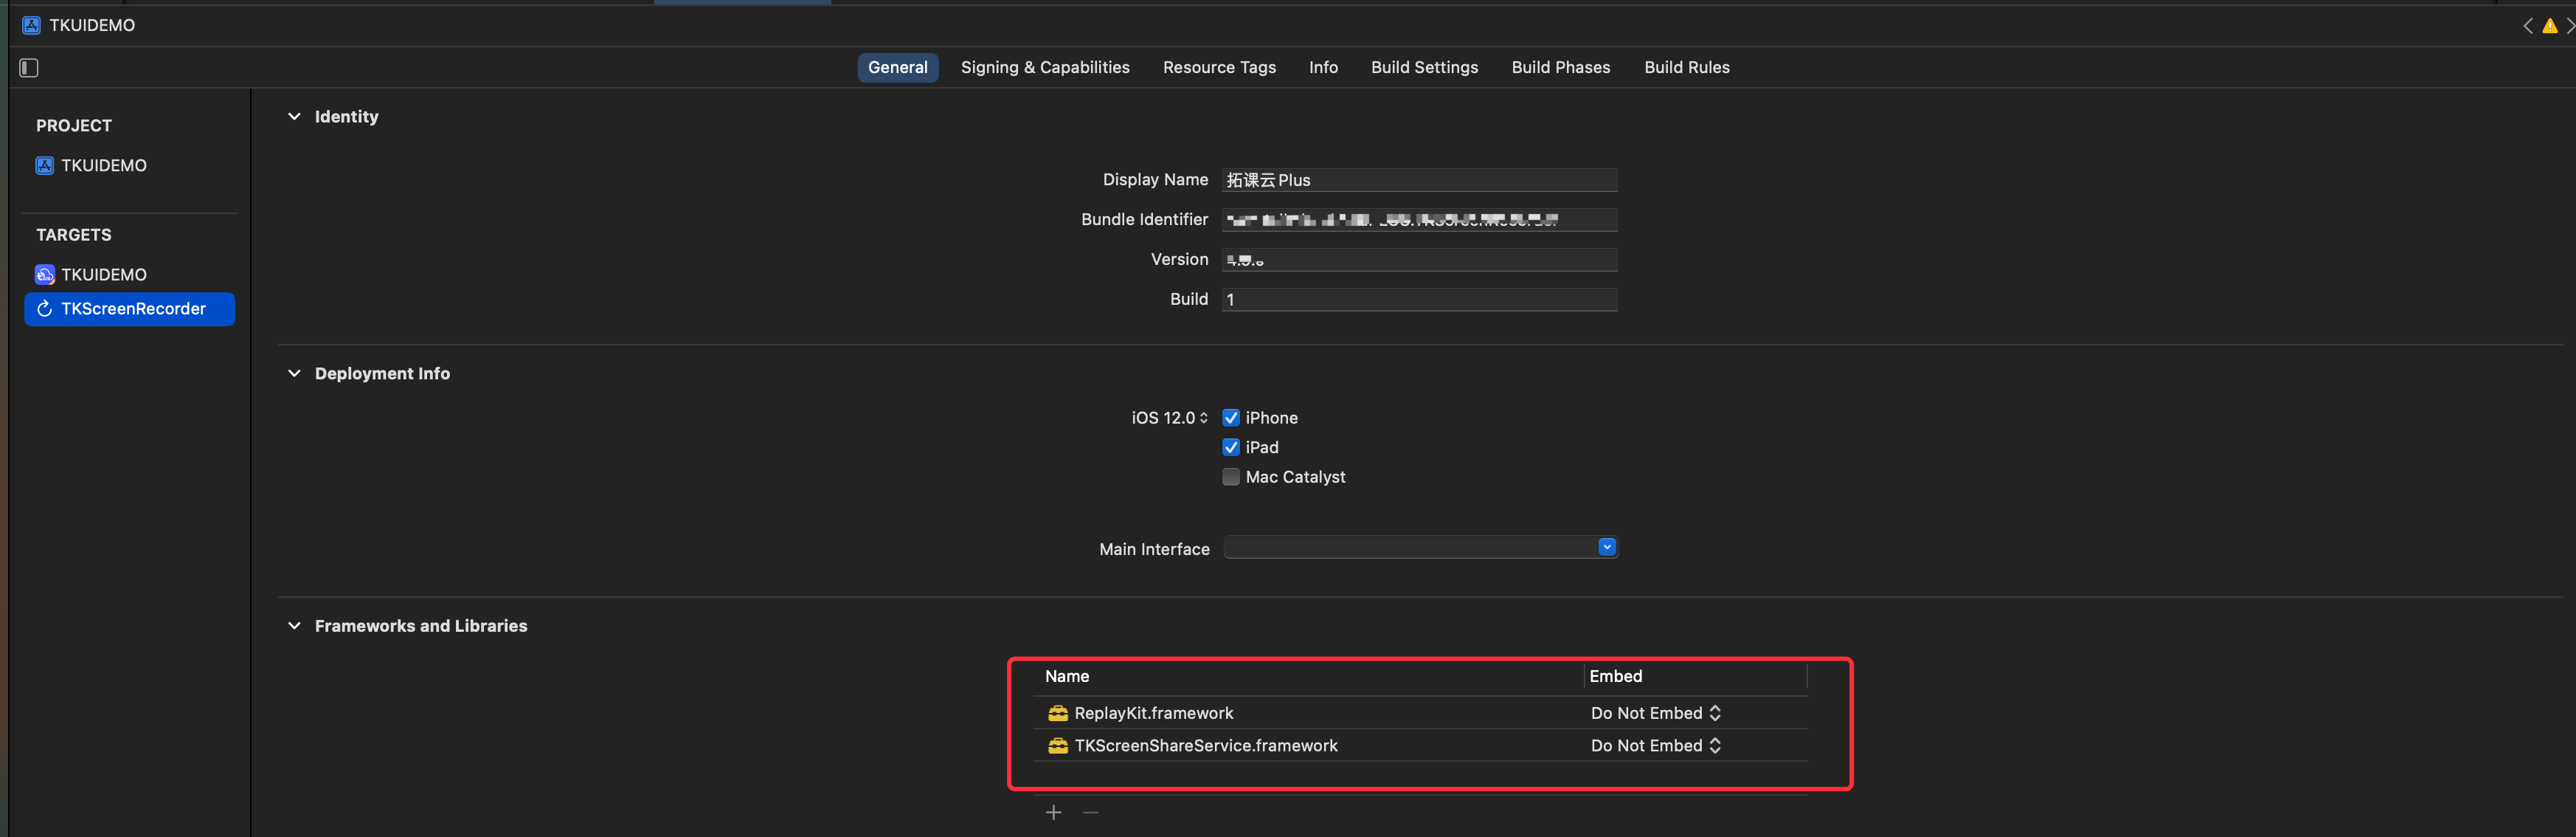Click the remove framework minus button
This screenshot has height=837, width=2576.
tap(1090, 812)
